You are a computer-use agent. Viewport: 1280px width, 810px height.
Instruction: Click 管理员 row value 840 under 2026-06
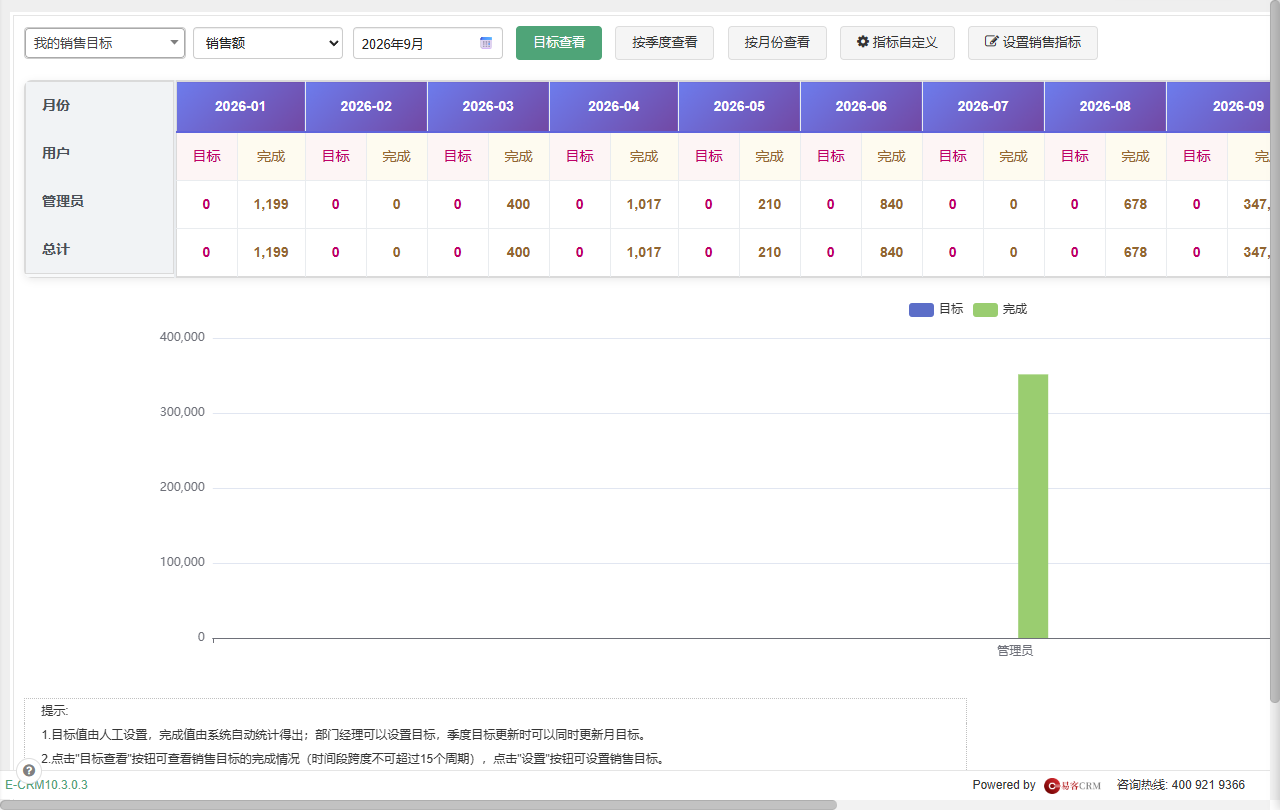[x=891, y=204]
